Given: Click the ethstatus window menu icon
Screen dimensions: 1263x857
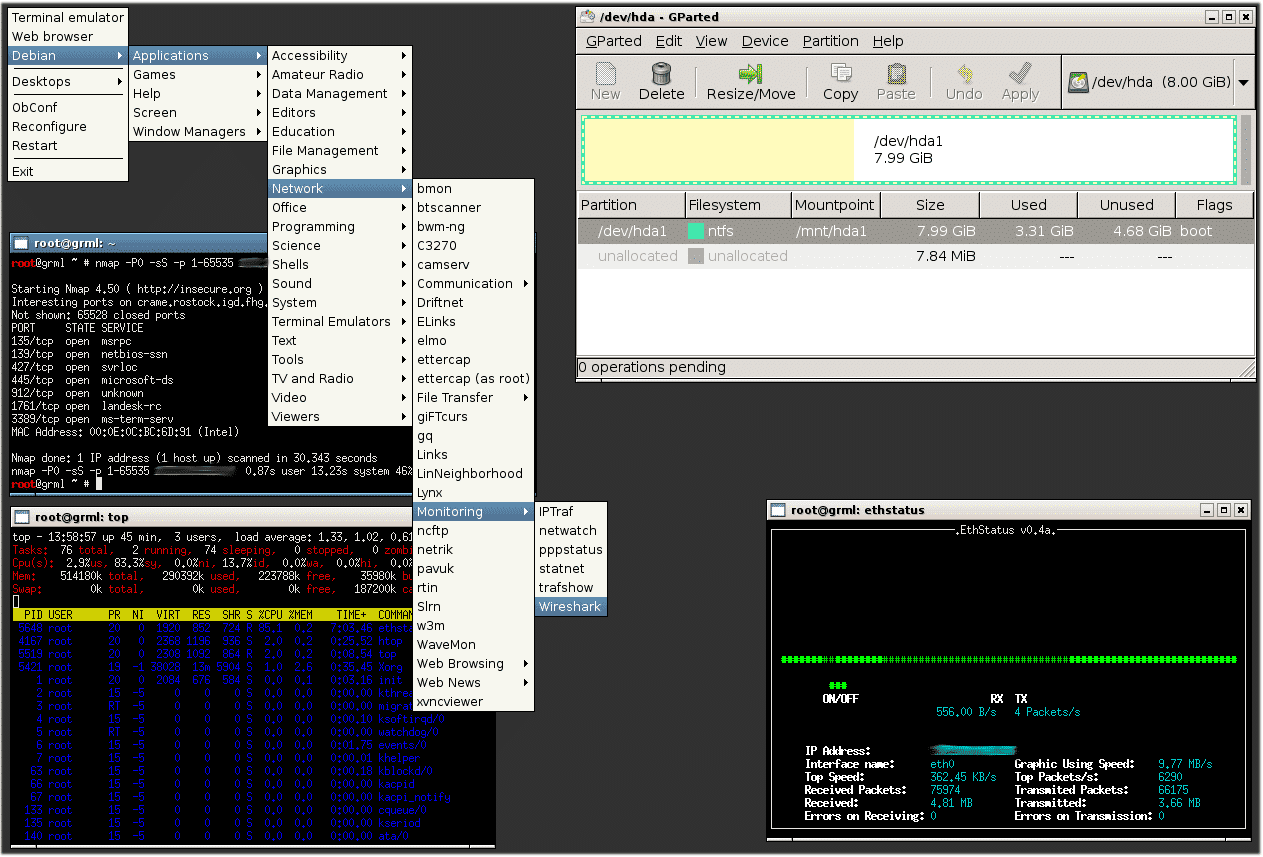Looking at the screenshot, I should 777,510.
